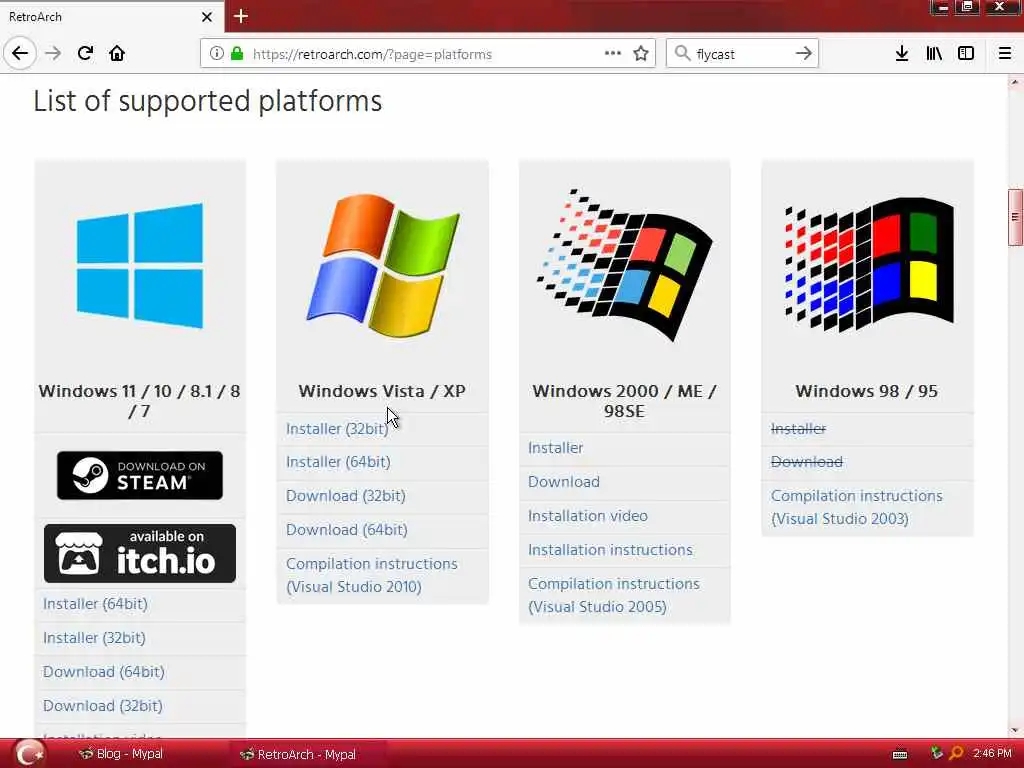Click scrollbar up arrow
1024x768 pixels.
tap(1014, 82)
